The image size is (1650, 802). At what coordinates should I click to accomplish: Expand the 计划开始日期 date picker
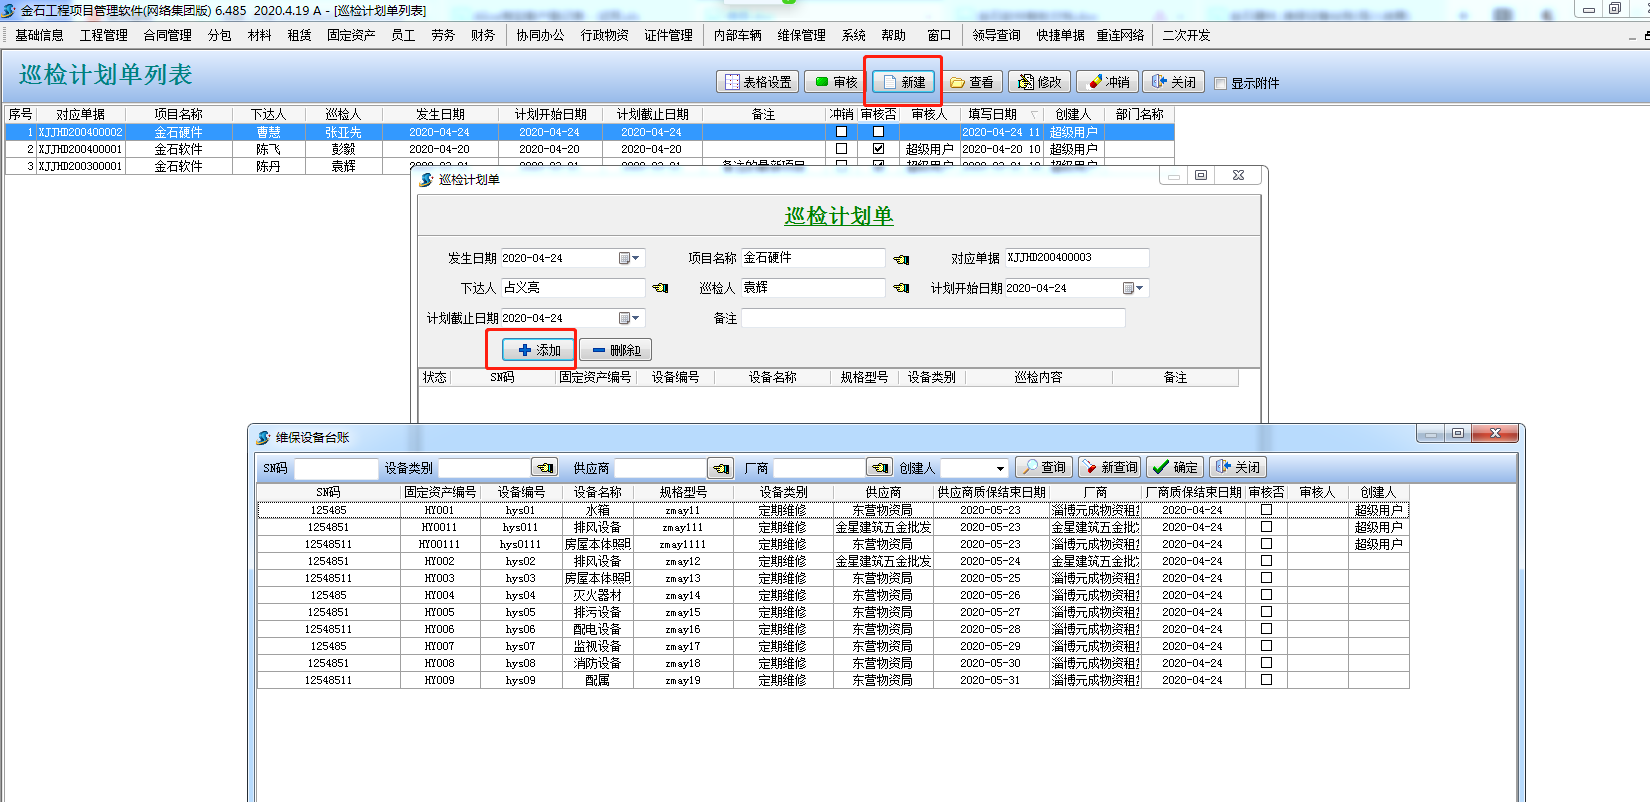pyautogui.click(x=1133, y=288)
